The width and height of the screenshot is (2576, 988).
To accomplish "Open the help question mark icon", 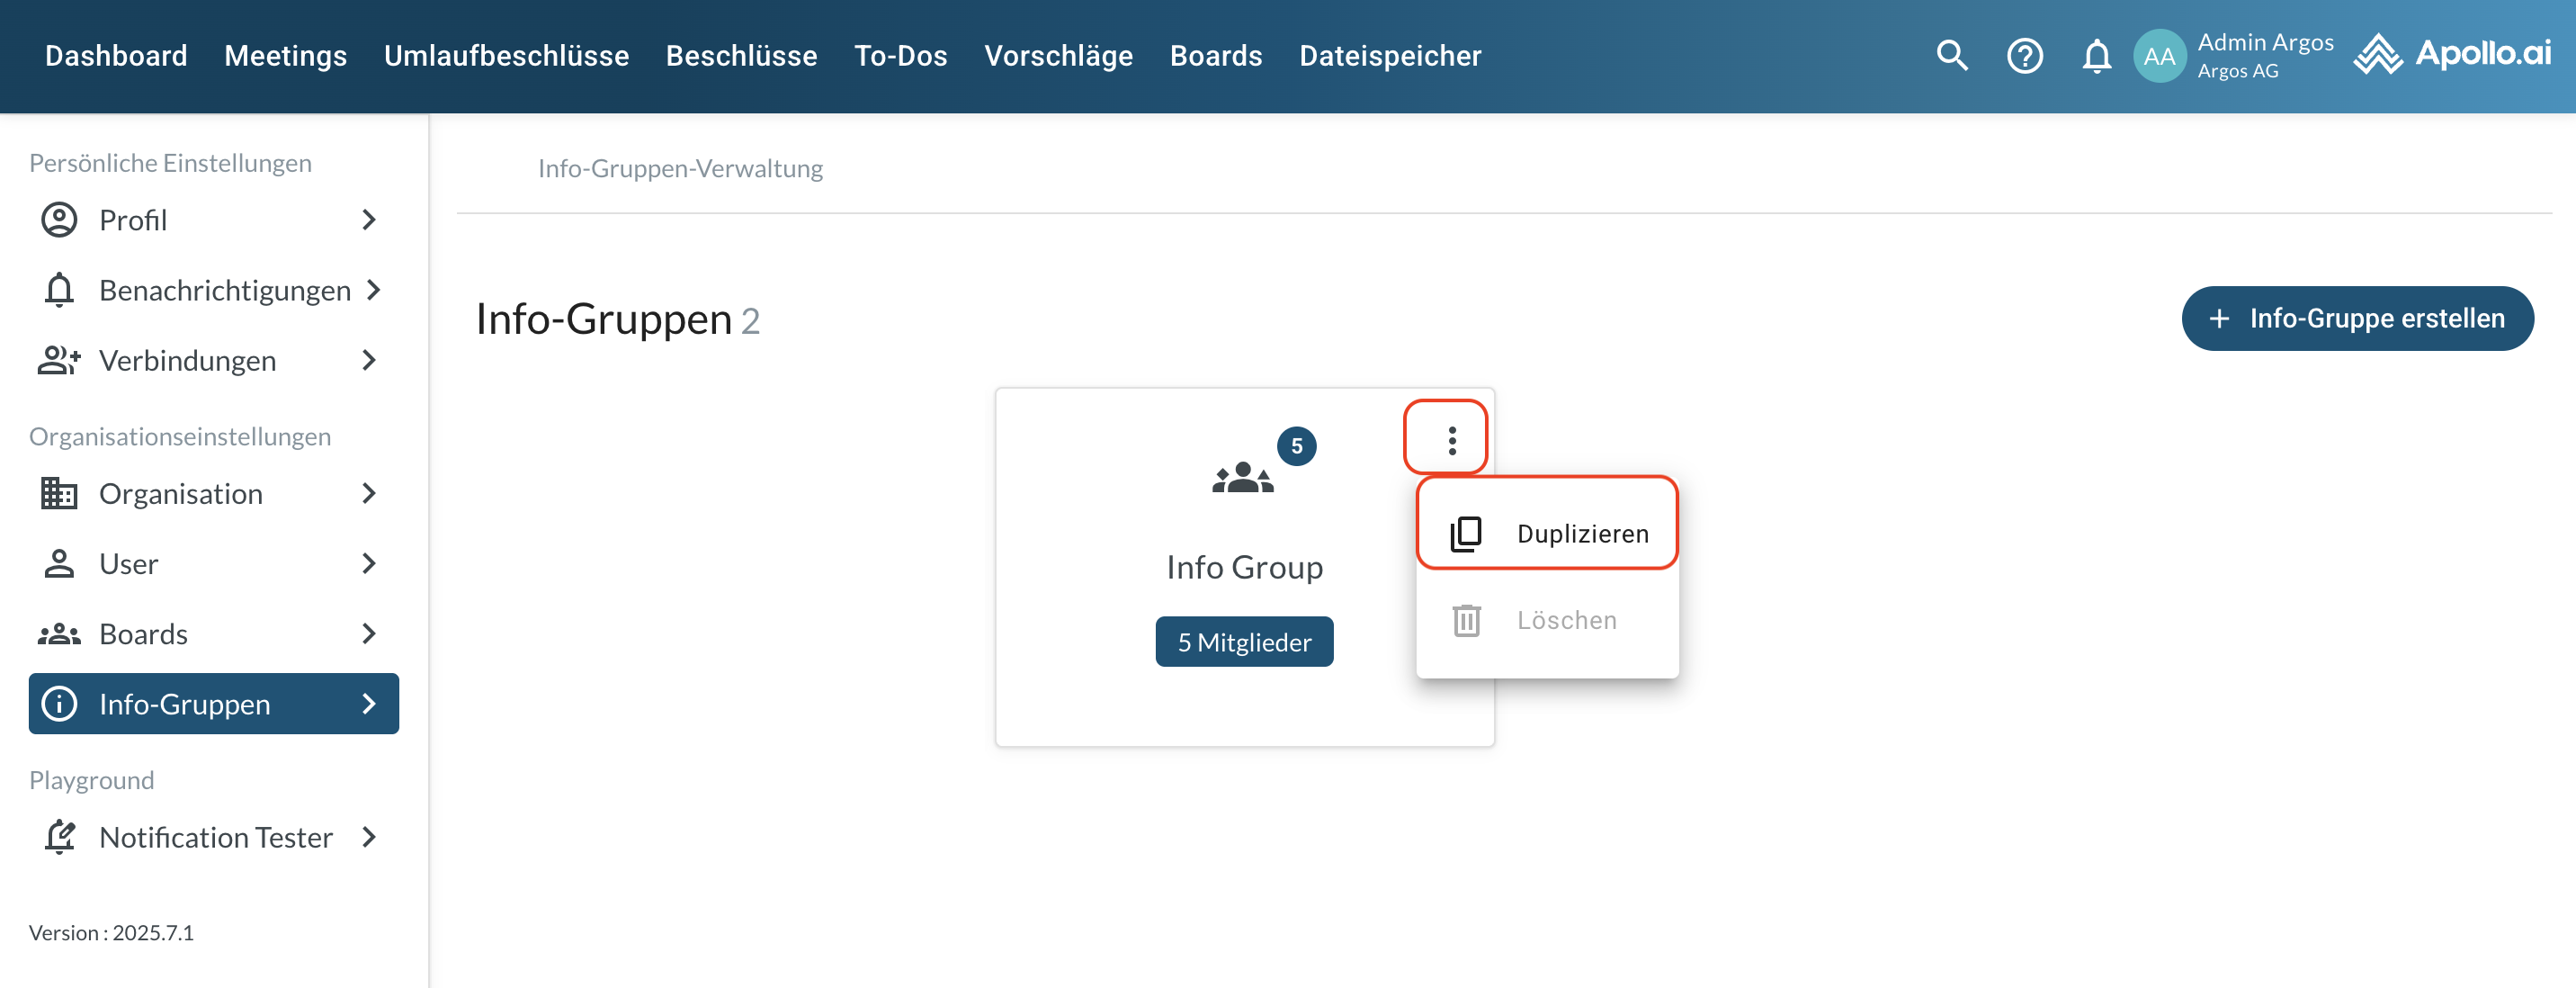I will click(x=2024, y=55).
